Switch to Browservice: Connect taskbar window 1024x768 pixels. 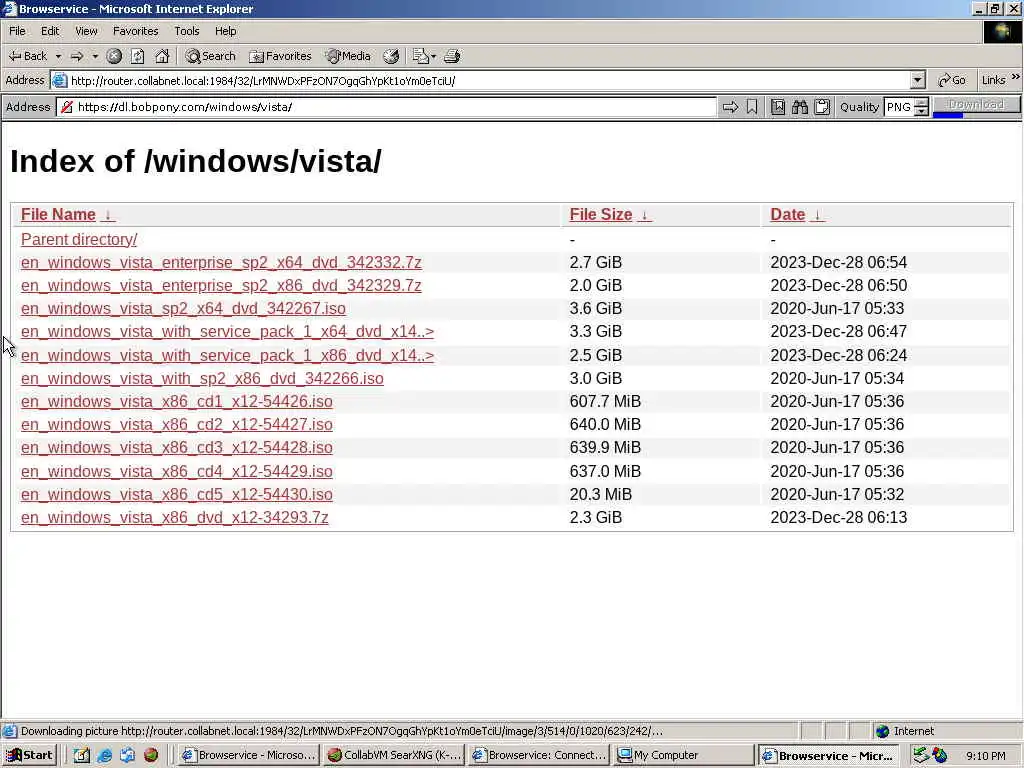pos(539,755)
